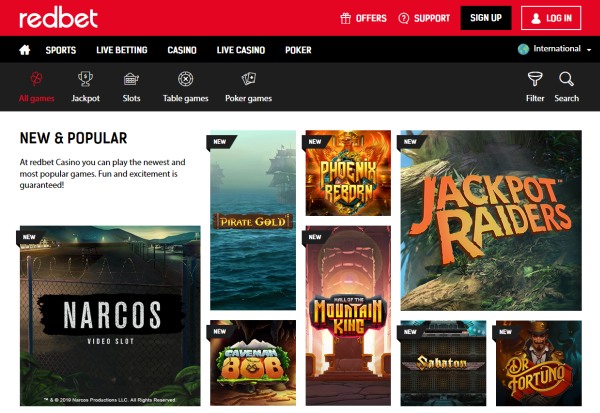Select the Jackpot trophy icon
Screen dimensions: 600x413
(x=85, y=79)
